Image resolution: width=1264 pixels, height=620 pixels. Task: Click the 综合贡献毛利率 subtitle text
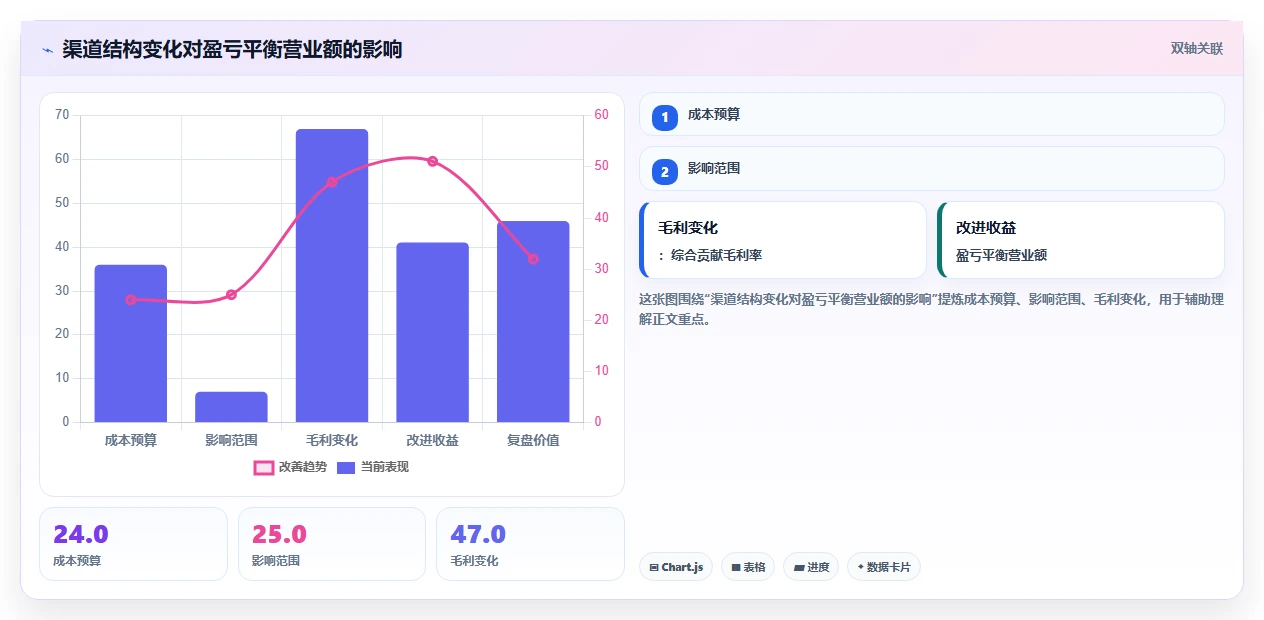[717, 256]
